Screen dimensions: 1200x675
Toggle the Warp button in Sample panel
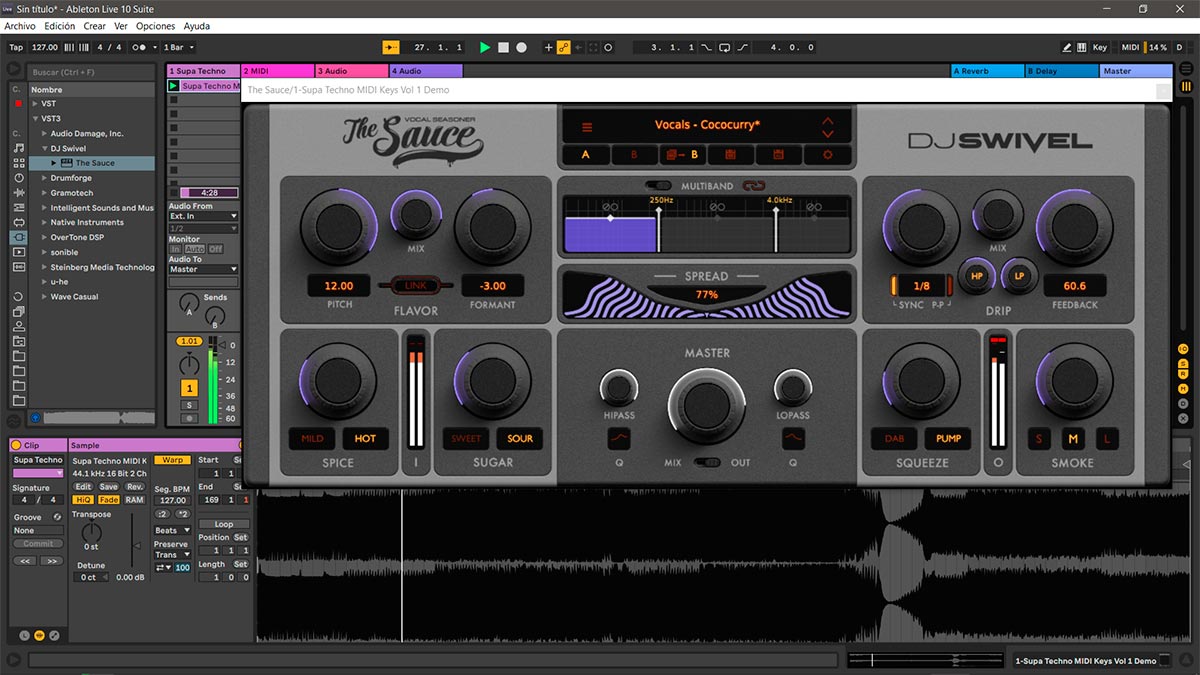coord(173,460)
